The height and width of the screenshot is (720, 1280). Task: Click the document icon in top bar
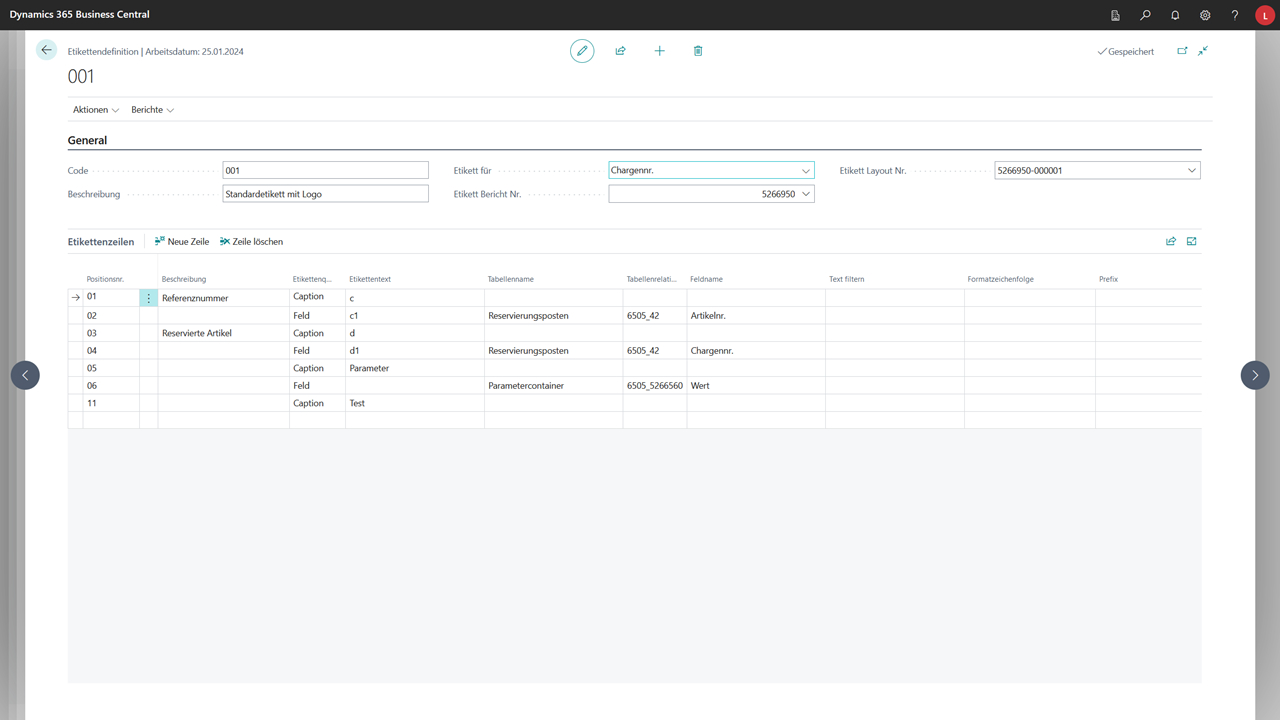(1115, 15)
